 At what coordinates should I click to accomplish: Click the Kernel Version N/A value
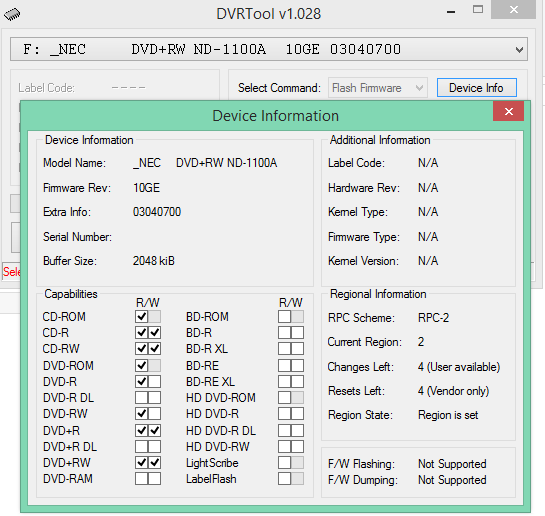[428, 261]
